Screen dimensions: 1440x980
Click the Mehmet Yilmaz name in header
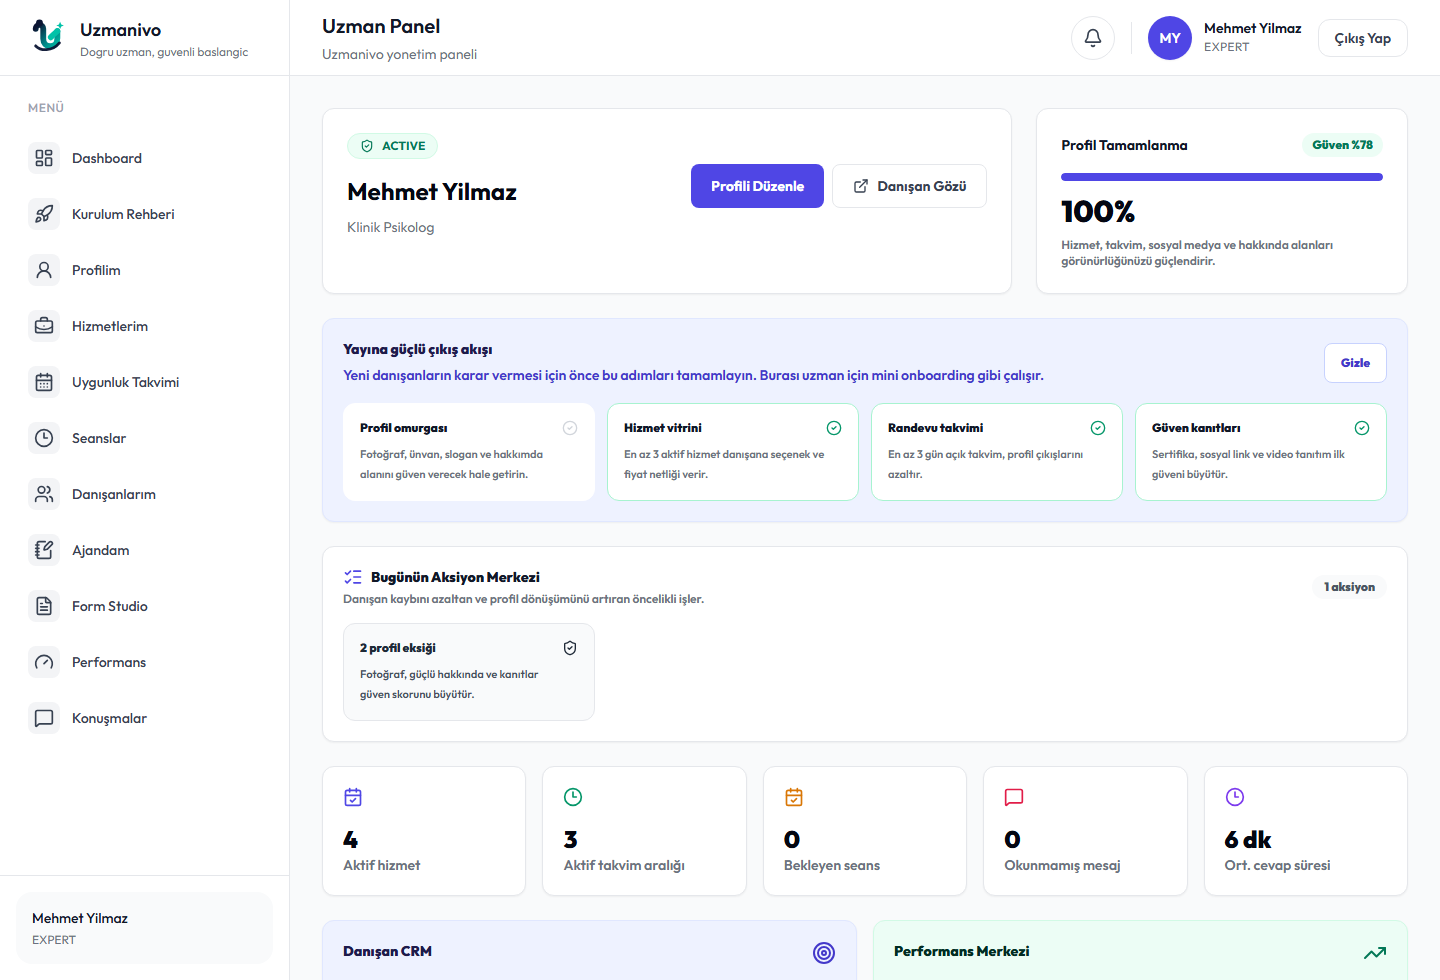click(x=1252, y=28)
